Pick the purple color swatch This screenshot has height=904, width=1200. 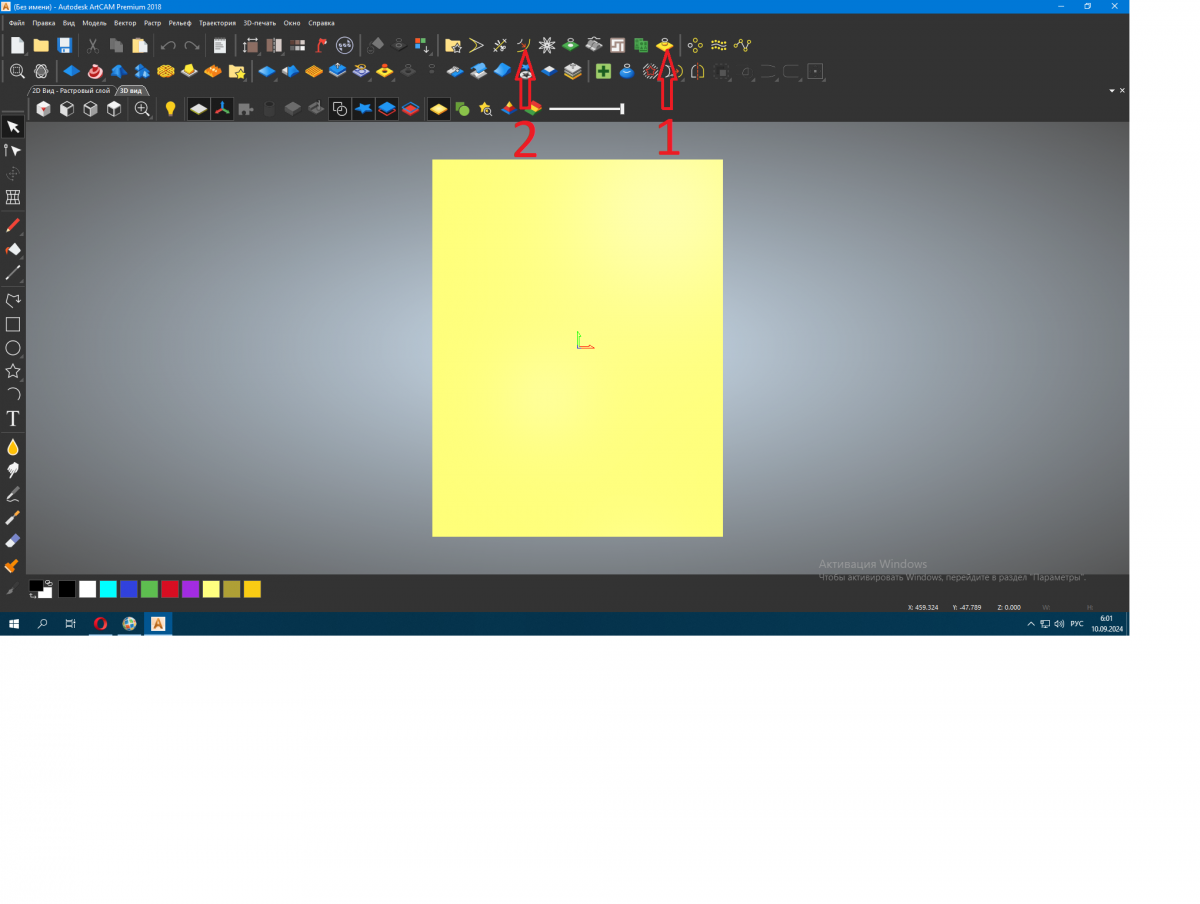click(x=190, y=589)
